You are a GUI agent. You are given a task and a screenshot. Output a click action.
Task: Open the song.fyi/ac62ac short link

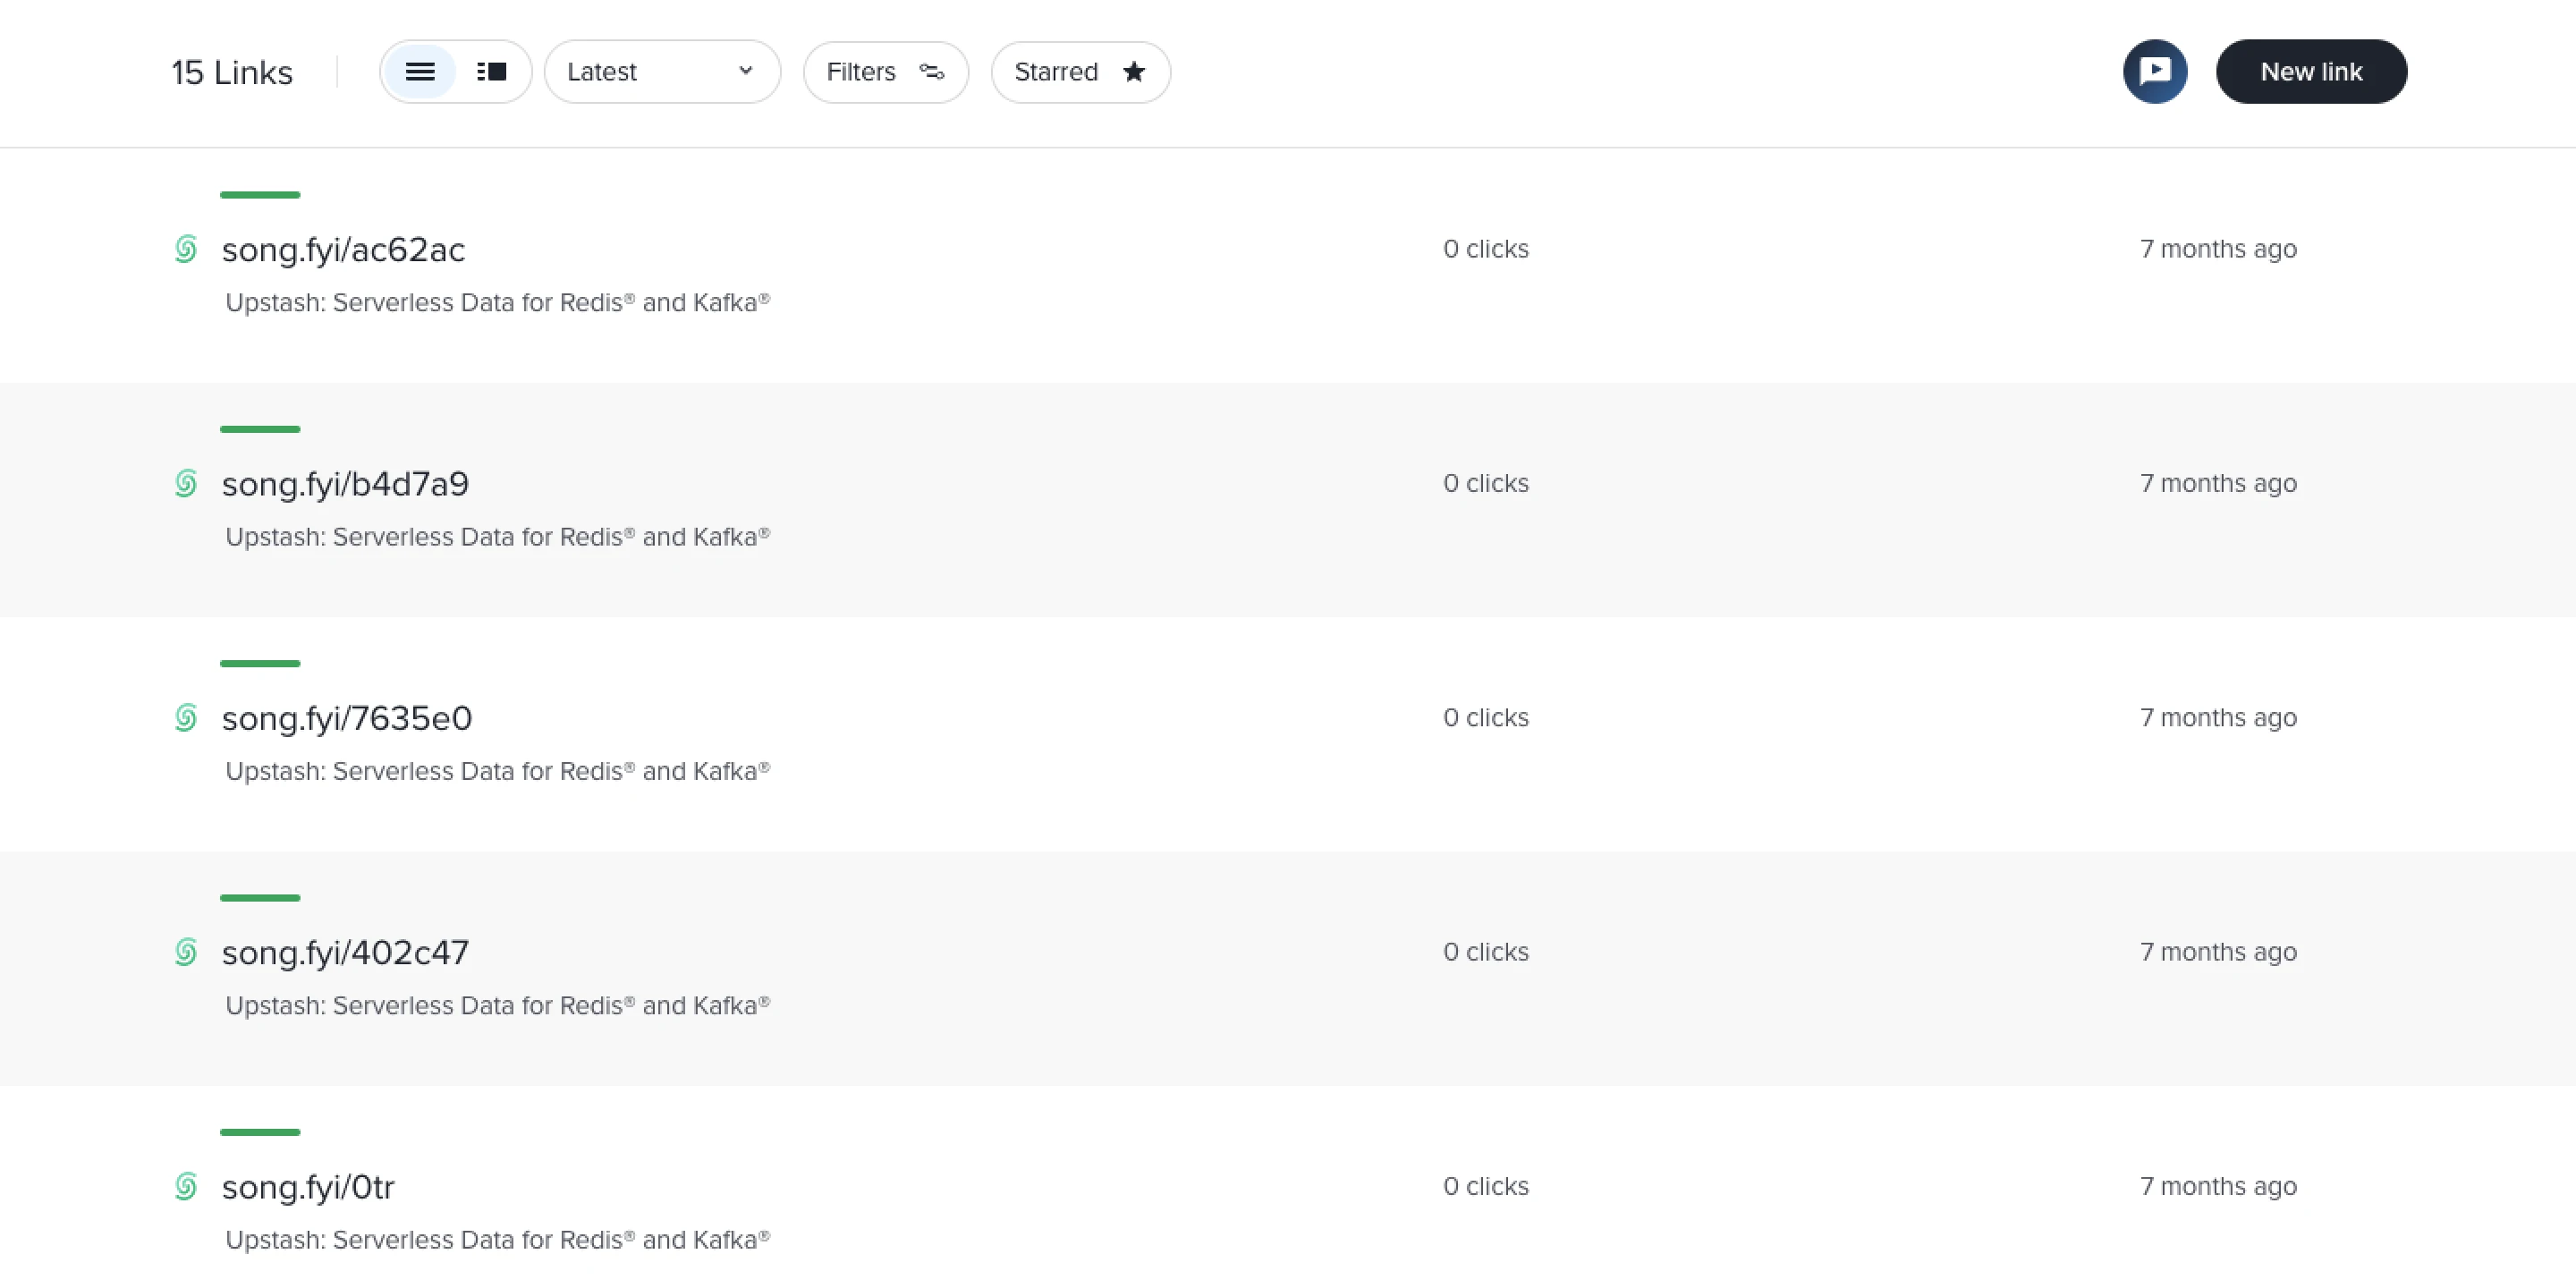pyautogui.click(x=343, y=249)
